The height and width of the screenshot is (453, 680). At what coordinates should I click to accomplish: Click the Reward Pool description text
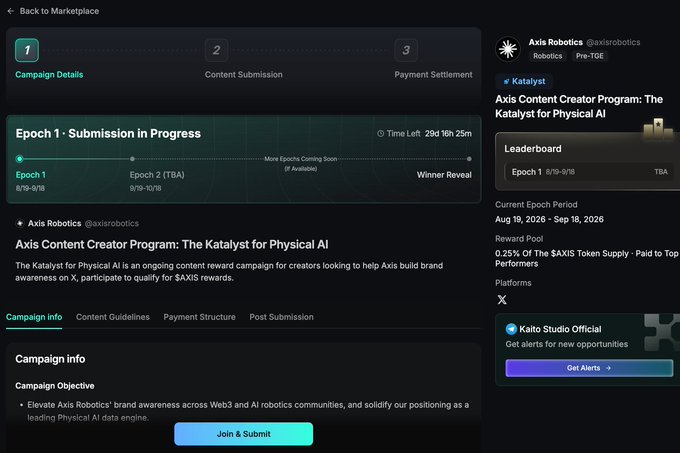point(586,258)
